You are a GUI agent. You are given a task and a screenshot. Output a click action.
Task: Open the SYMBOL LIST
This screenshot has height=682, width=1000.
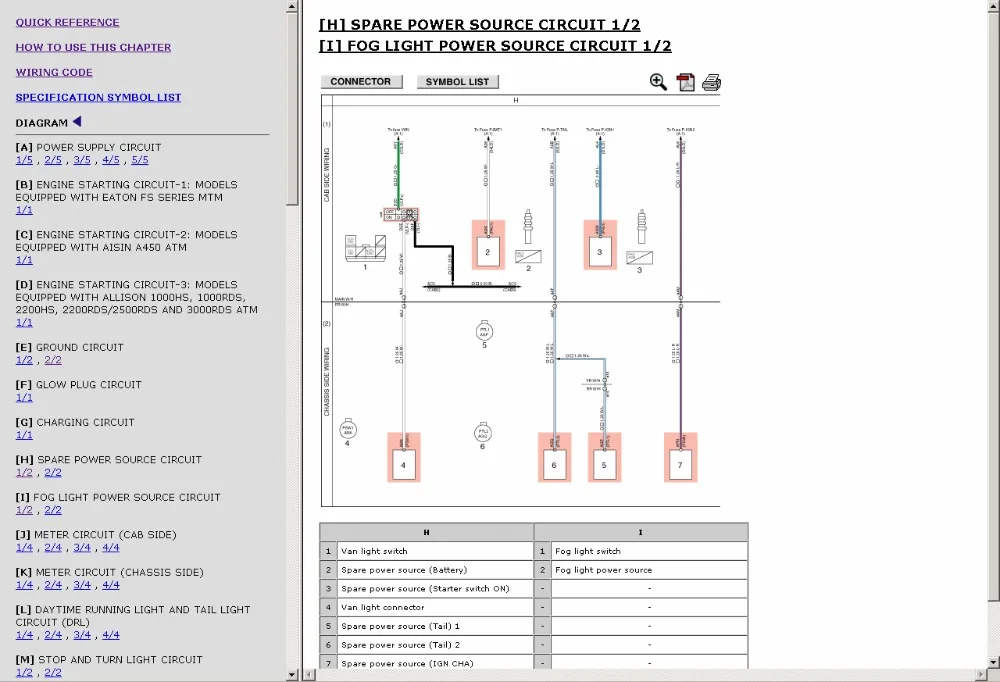tap(457, 81)
